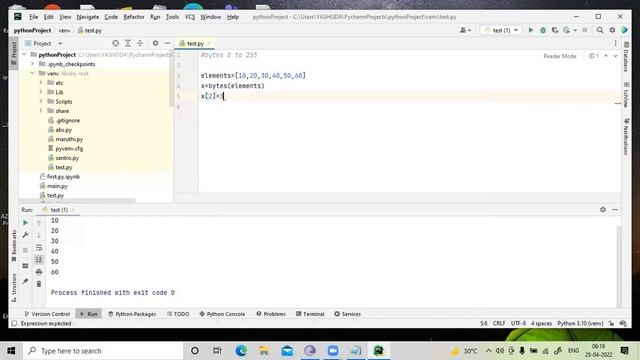Print the Run output
The height and width of the screenshot is (360, 640).
(x=39, y=272)
